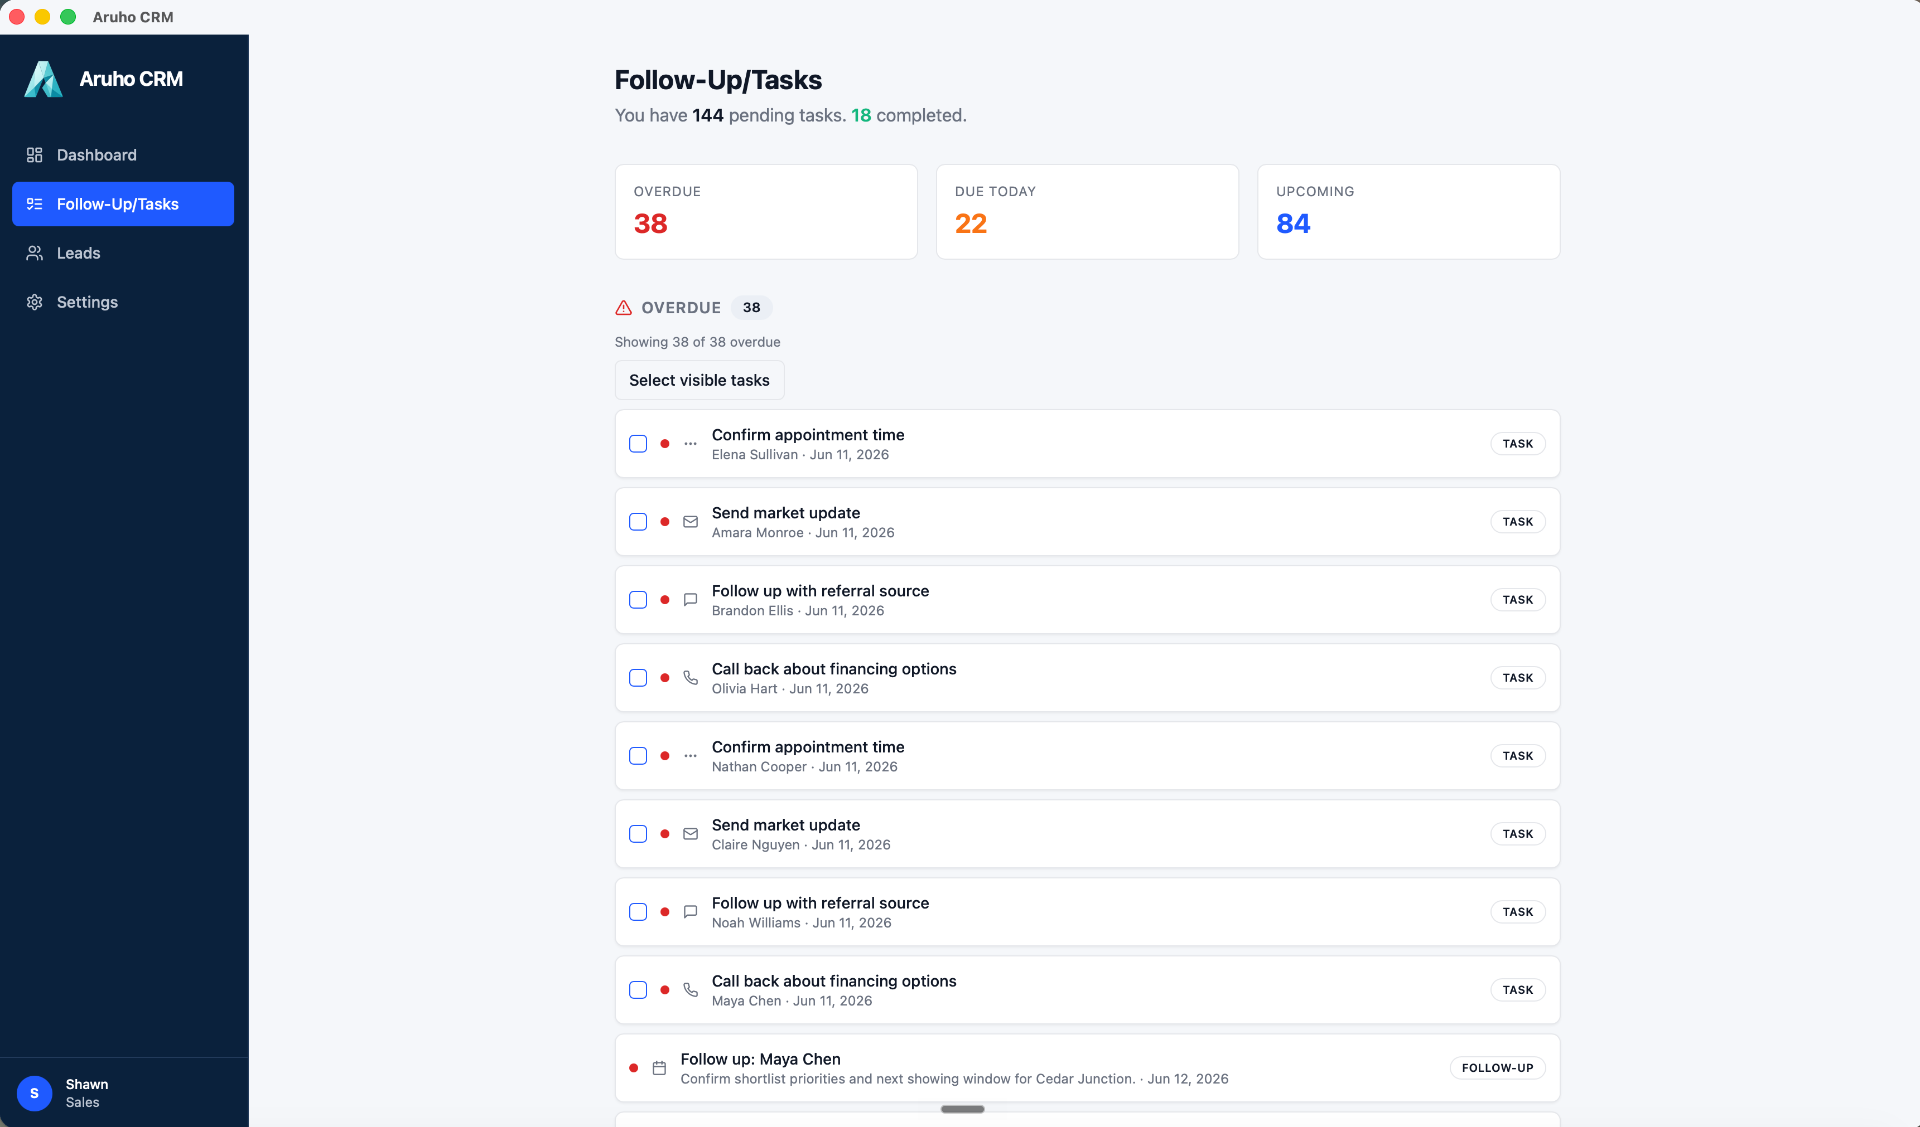Check the box for Noah Williams's referral follow-up

[x=638, y=912]
